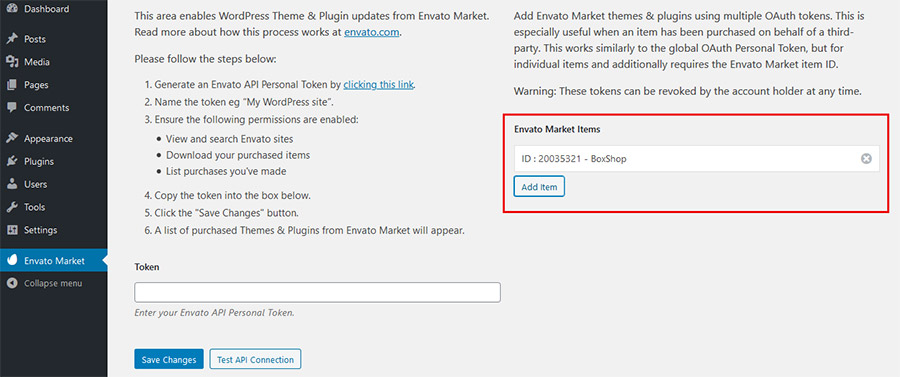Open the Envato Market menu item

[x=53, y=261]
